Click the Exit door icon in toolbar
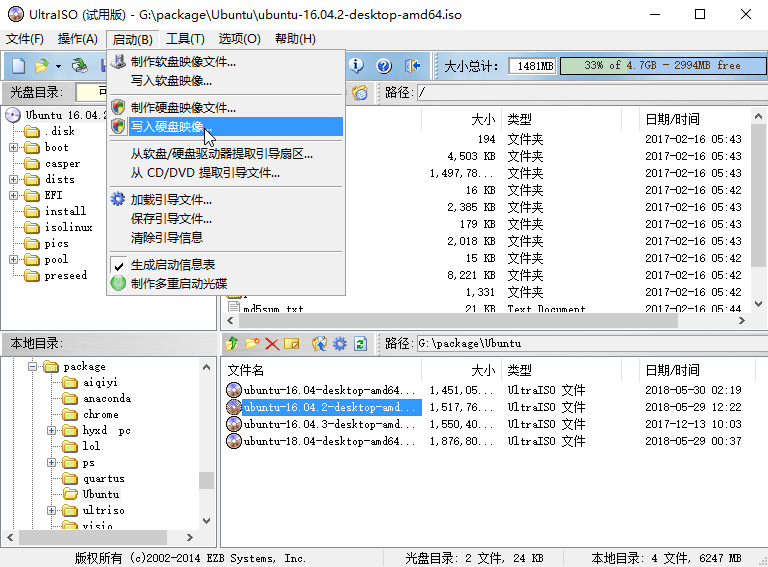This screenshot has height=567, width=768. click(x=412, y=66)
